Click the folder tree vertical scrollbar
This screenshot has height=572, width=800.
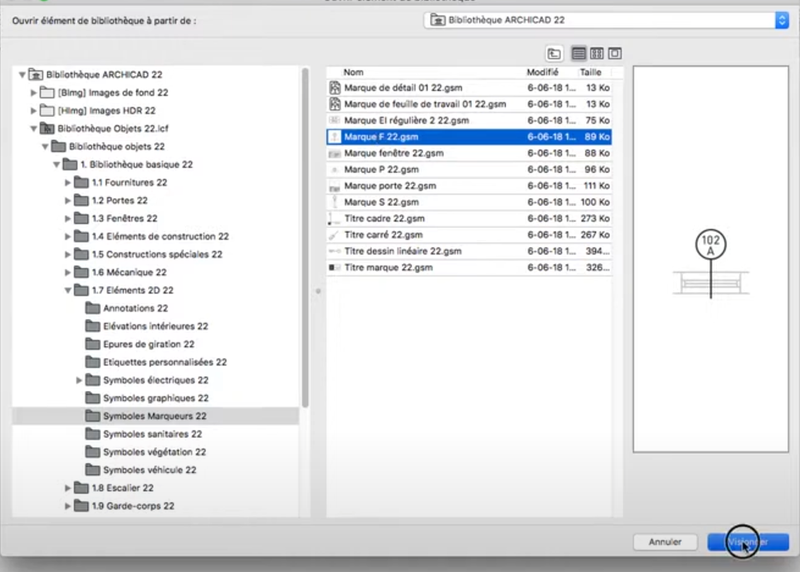[305, 238]
